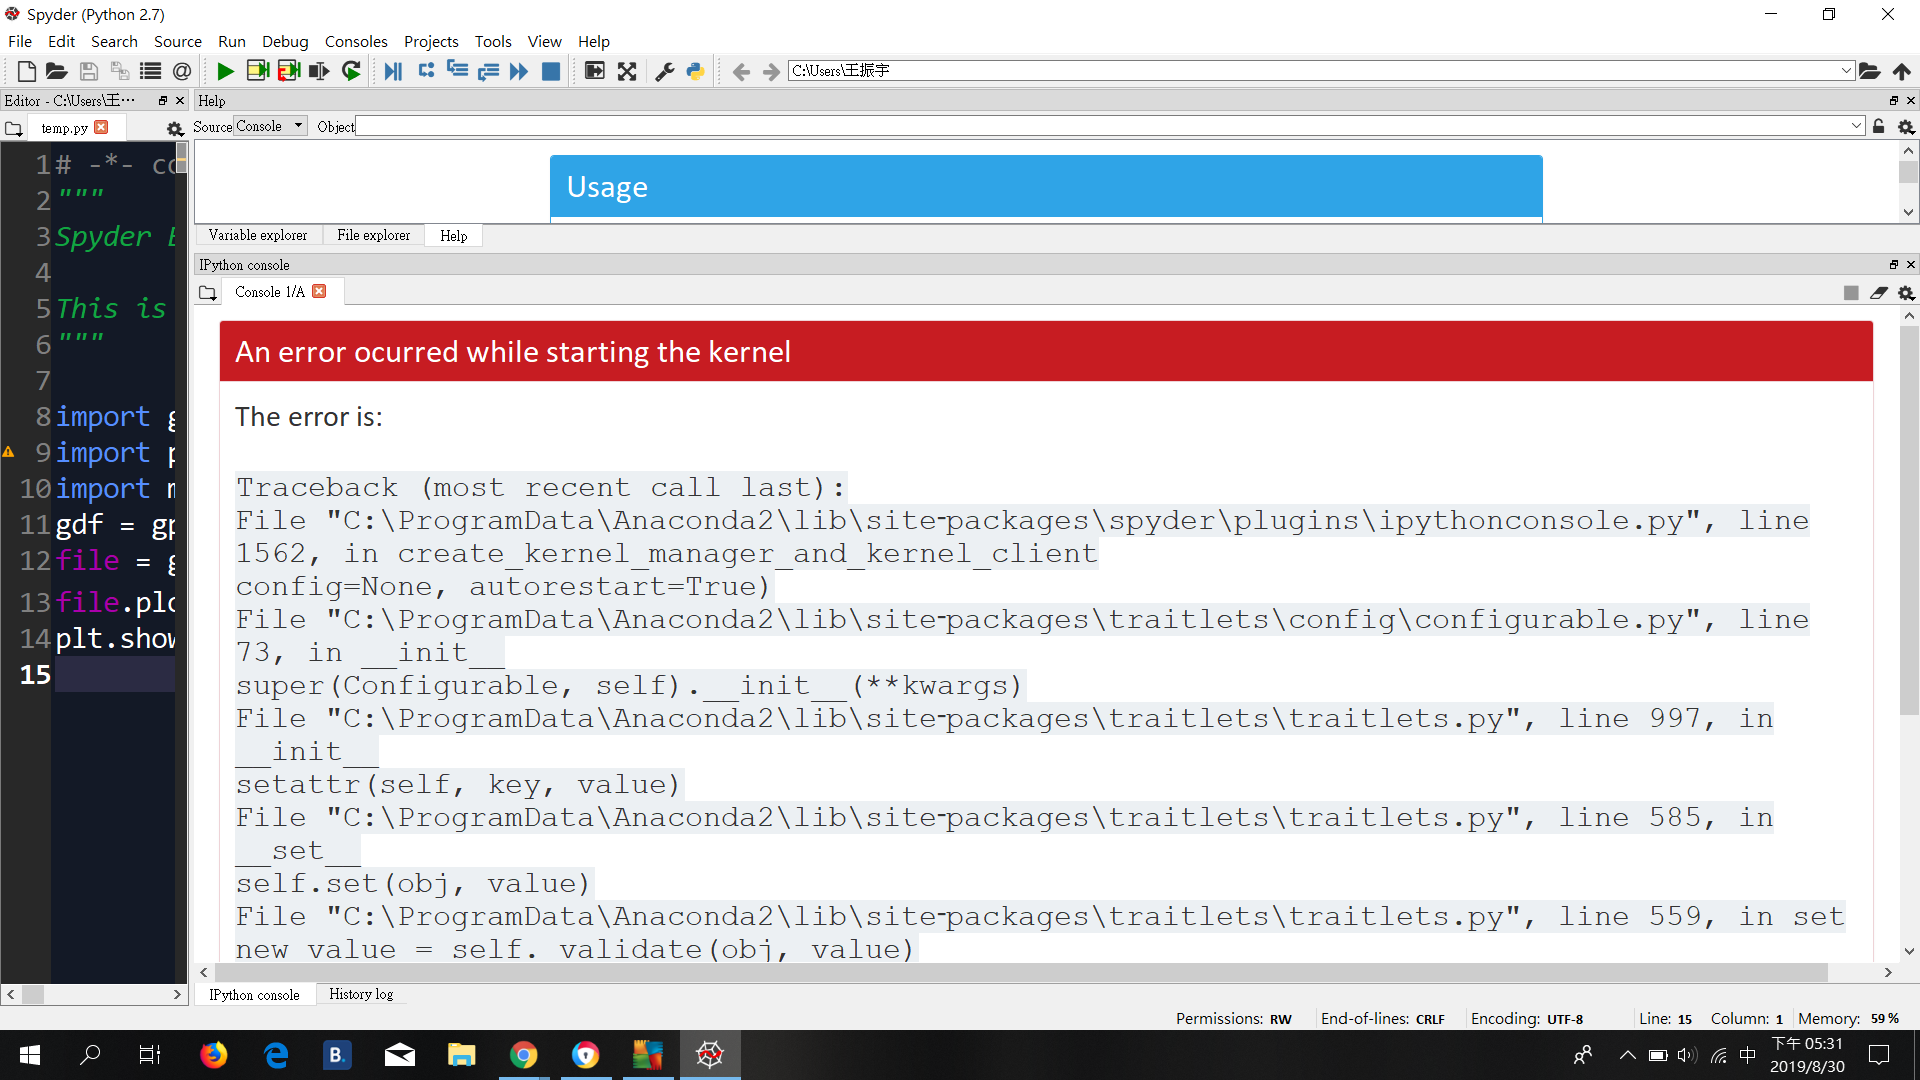Re-run the last script
1920x1080 pixels.
tap(351, 71)
